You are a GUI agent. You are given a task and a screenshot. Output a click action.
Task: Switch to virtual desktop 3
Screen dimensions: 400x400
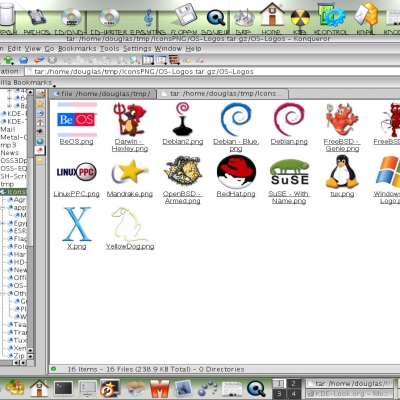click(x=279, y=394)
